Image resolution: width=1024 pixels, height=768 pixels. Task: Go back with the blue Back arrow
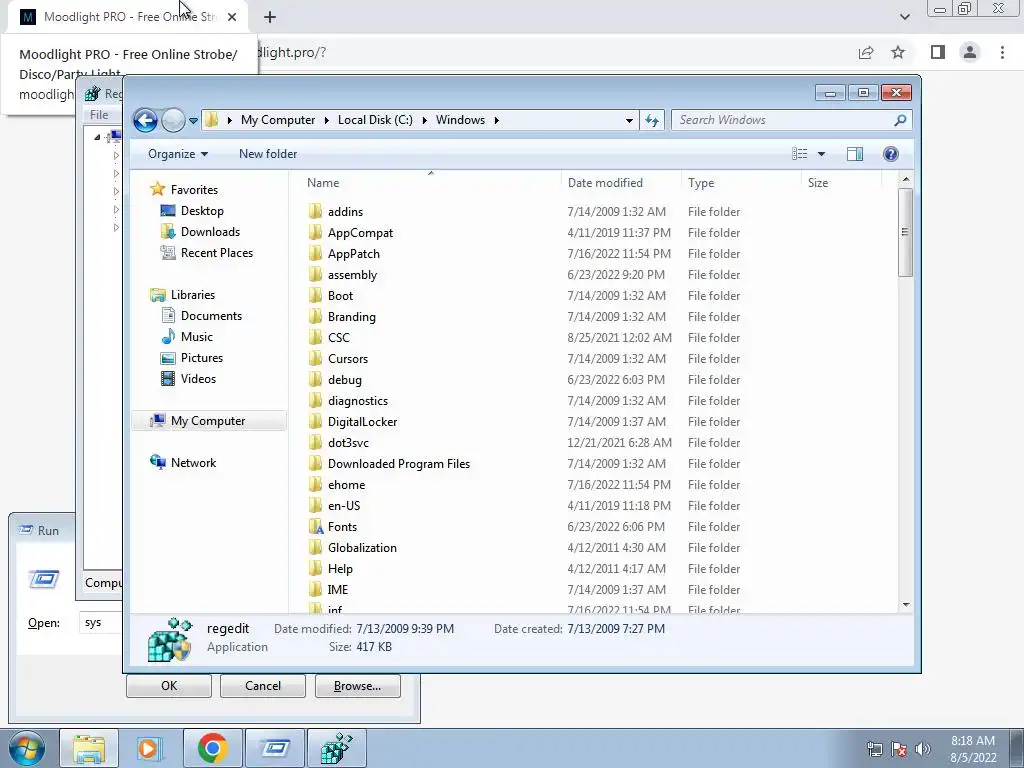[145, 120]
